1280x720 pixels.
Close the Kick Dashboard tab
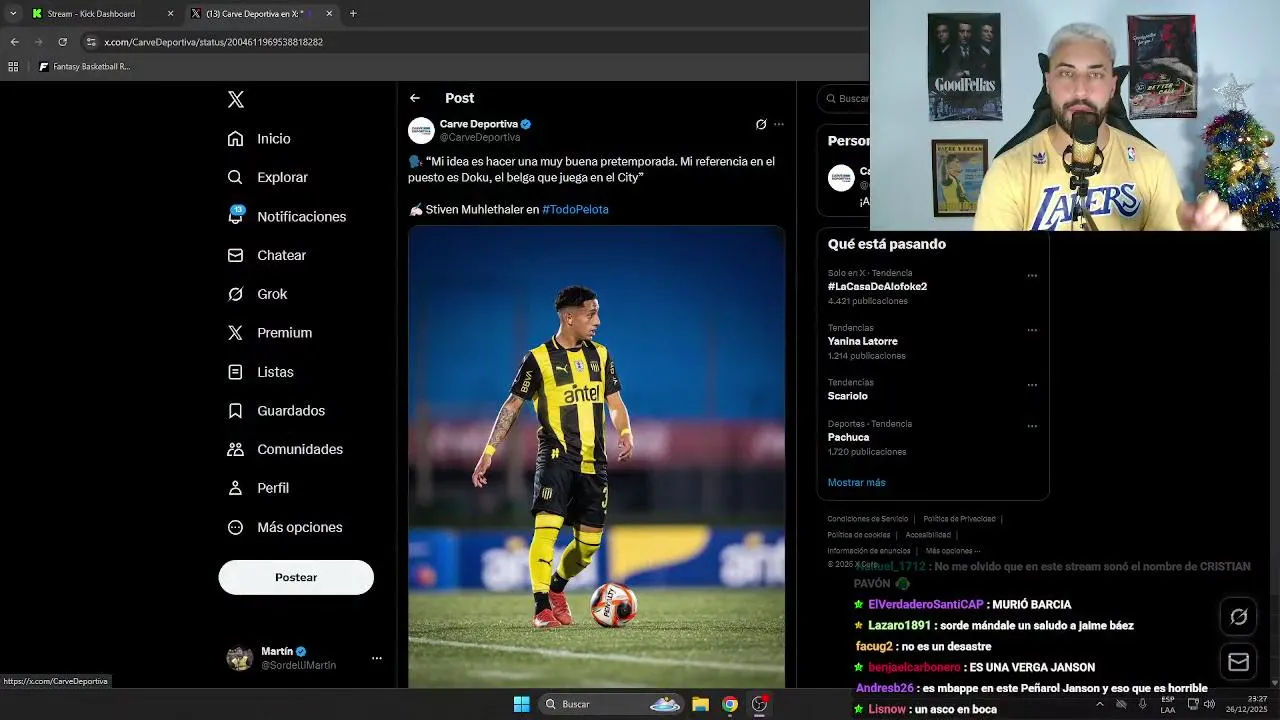170,14
